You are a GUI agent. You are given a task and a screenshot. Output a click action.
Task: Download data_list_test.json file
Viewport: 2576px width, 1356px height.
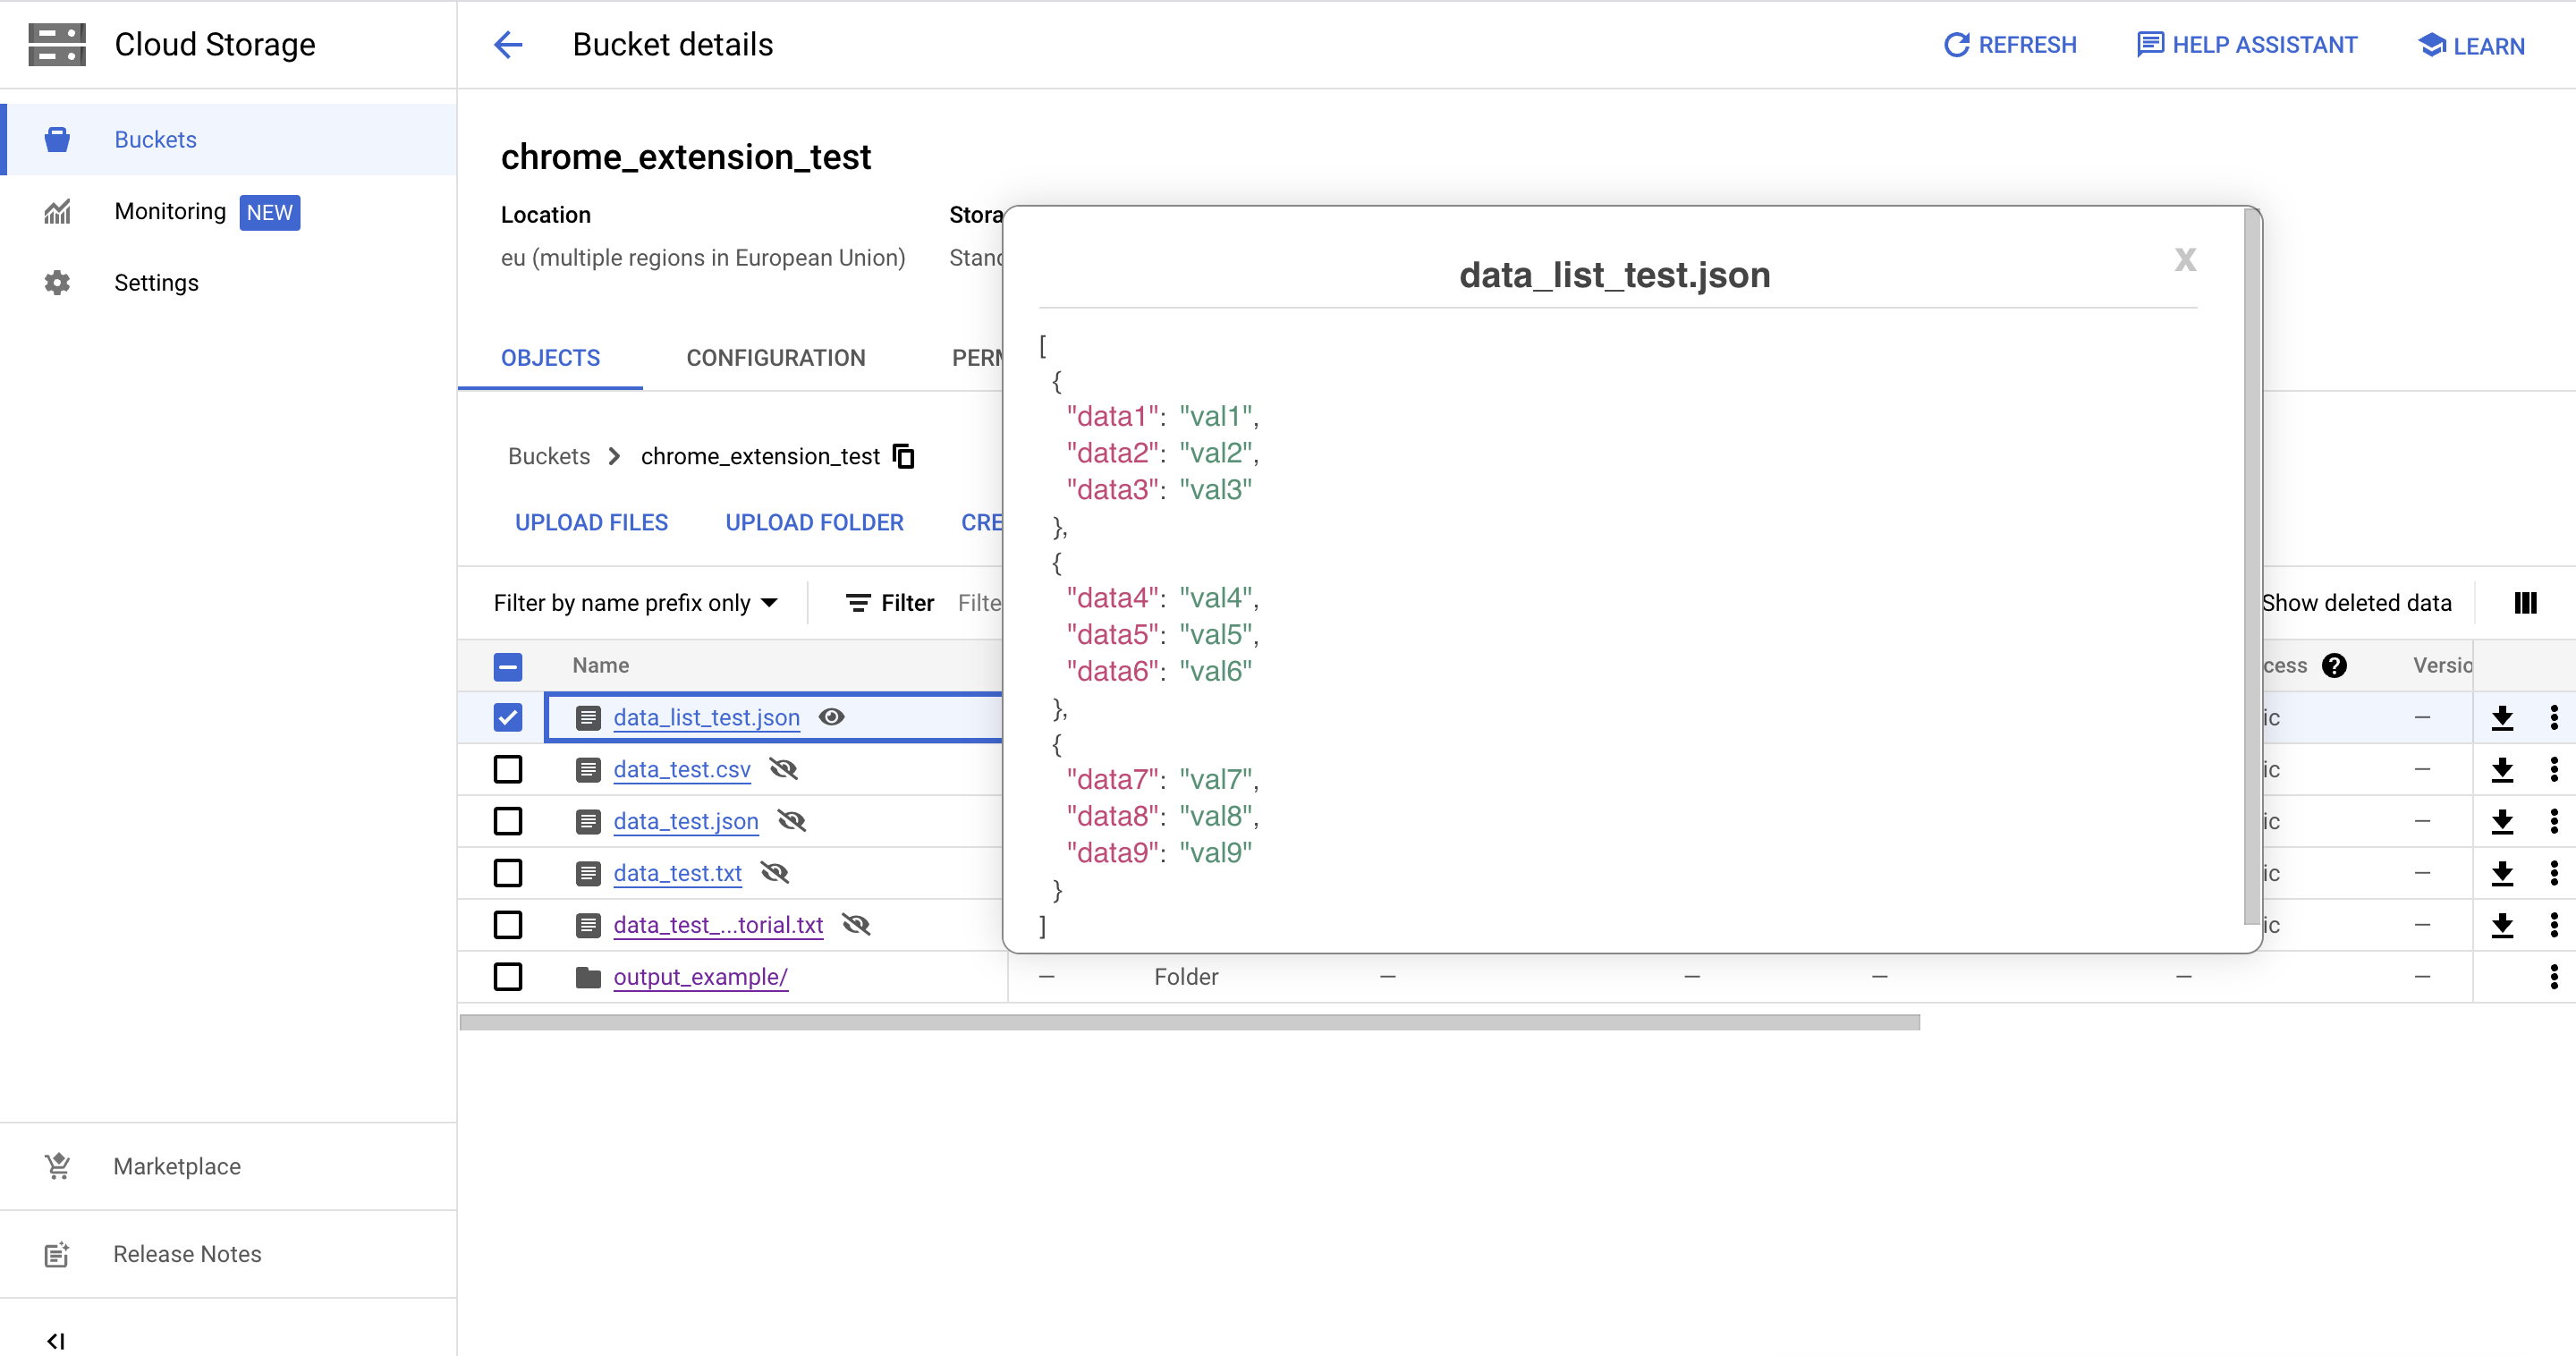[2502, 718]
